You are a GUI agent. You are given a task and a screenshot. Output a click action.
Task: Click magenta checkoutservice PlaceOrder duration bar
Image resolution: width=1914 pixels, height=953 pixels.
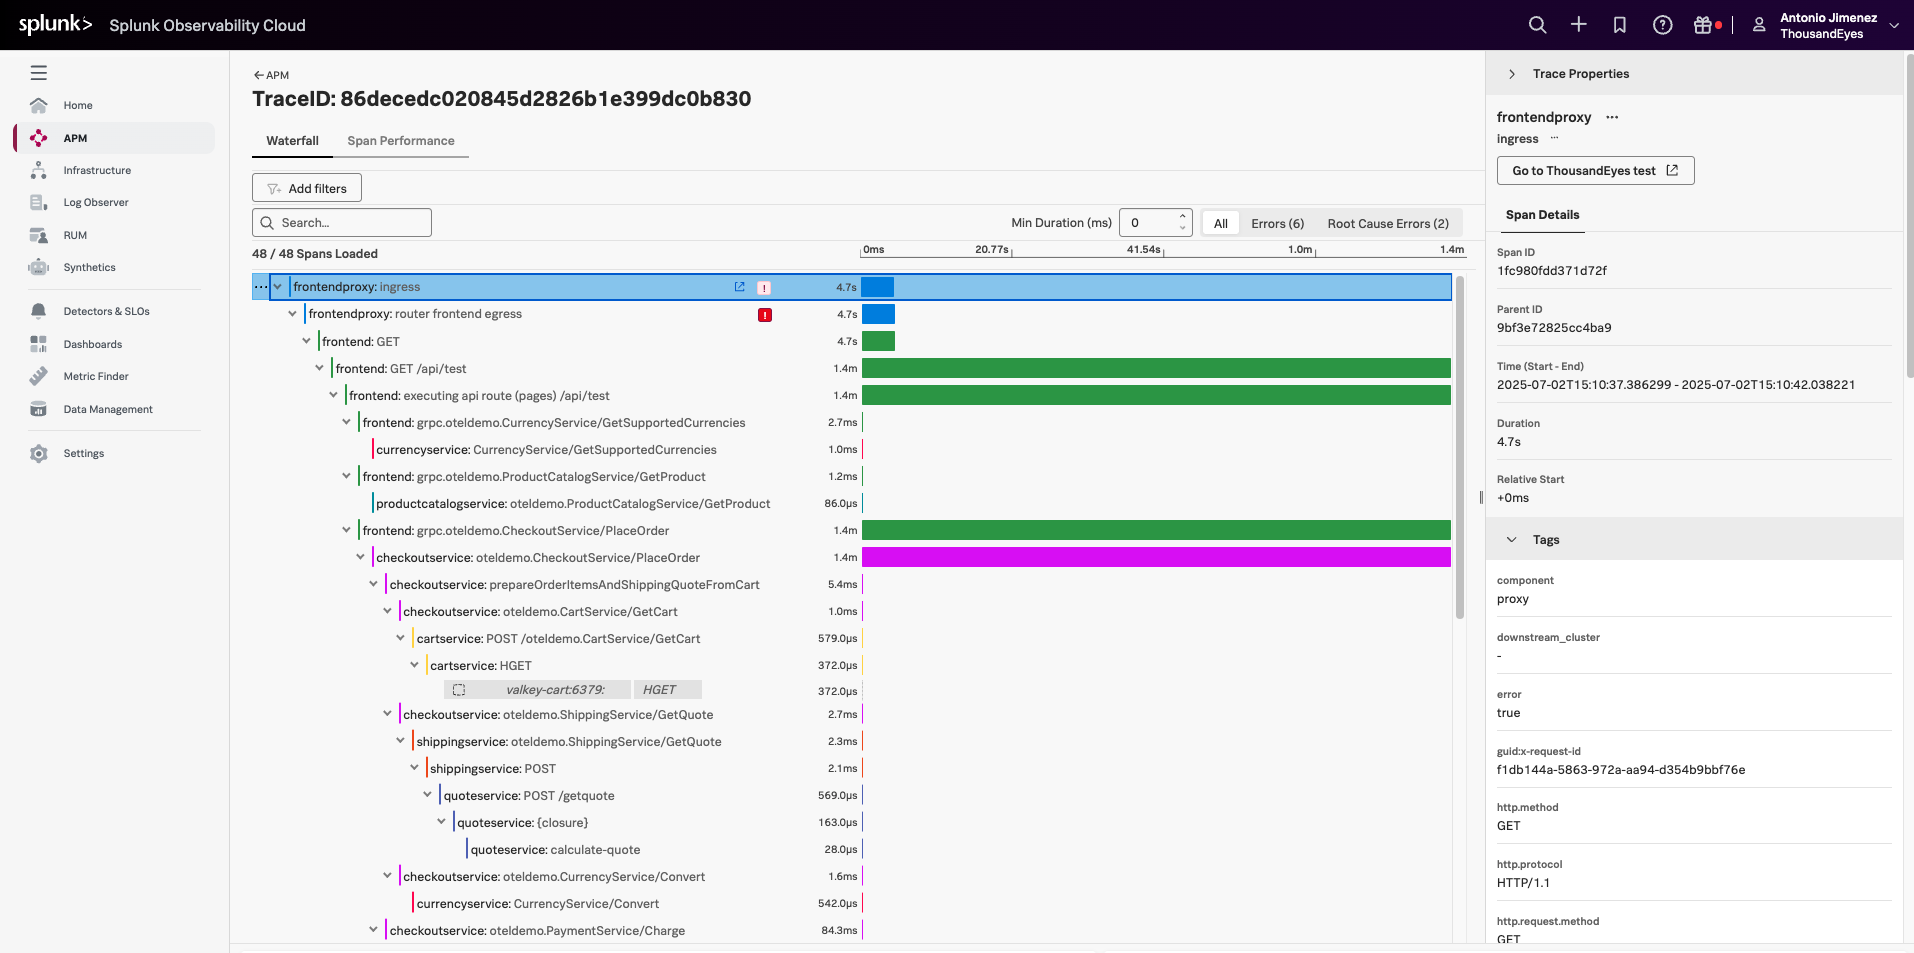1156,557
